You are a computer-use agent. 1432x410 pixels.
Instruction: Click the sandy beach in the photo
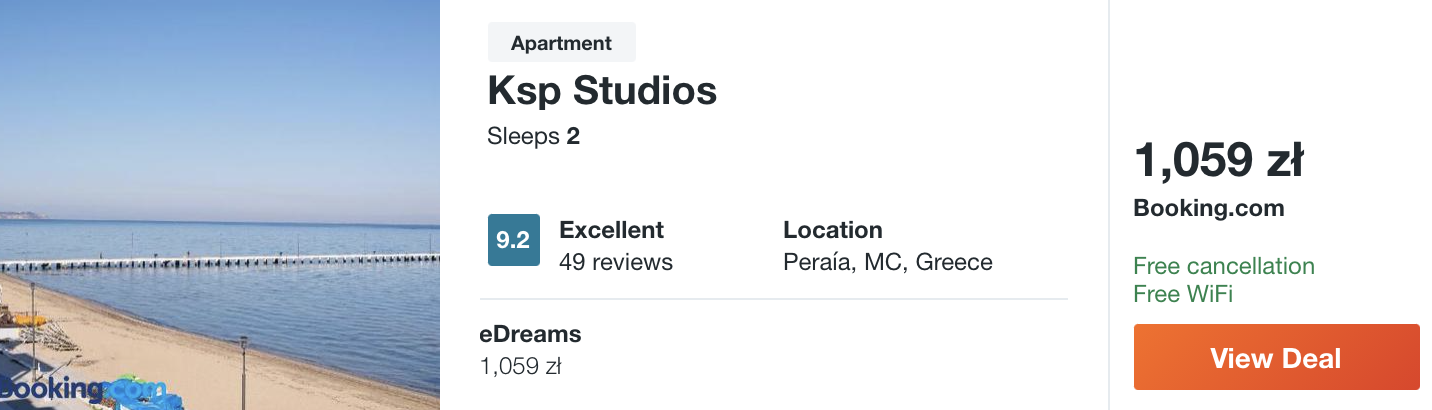click(150, 360)
